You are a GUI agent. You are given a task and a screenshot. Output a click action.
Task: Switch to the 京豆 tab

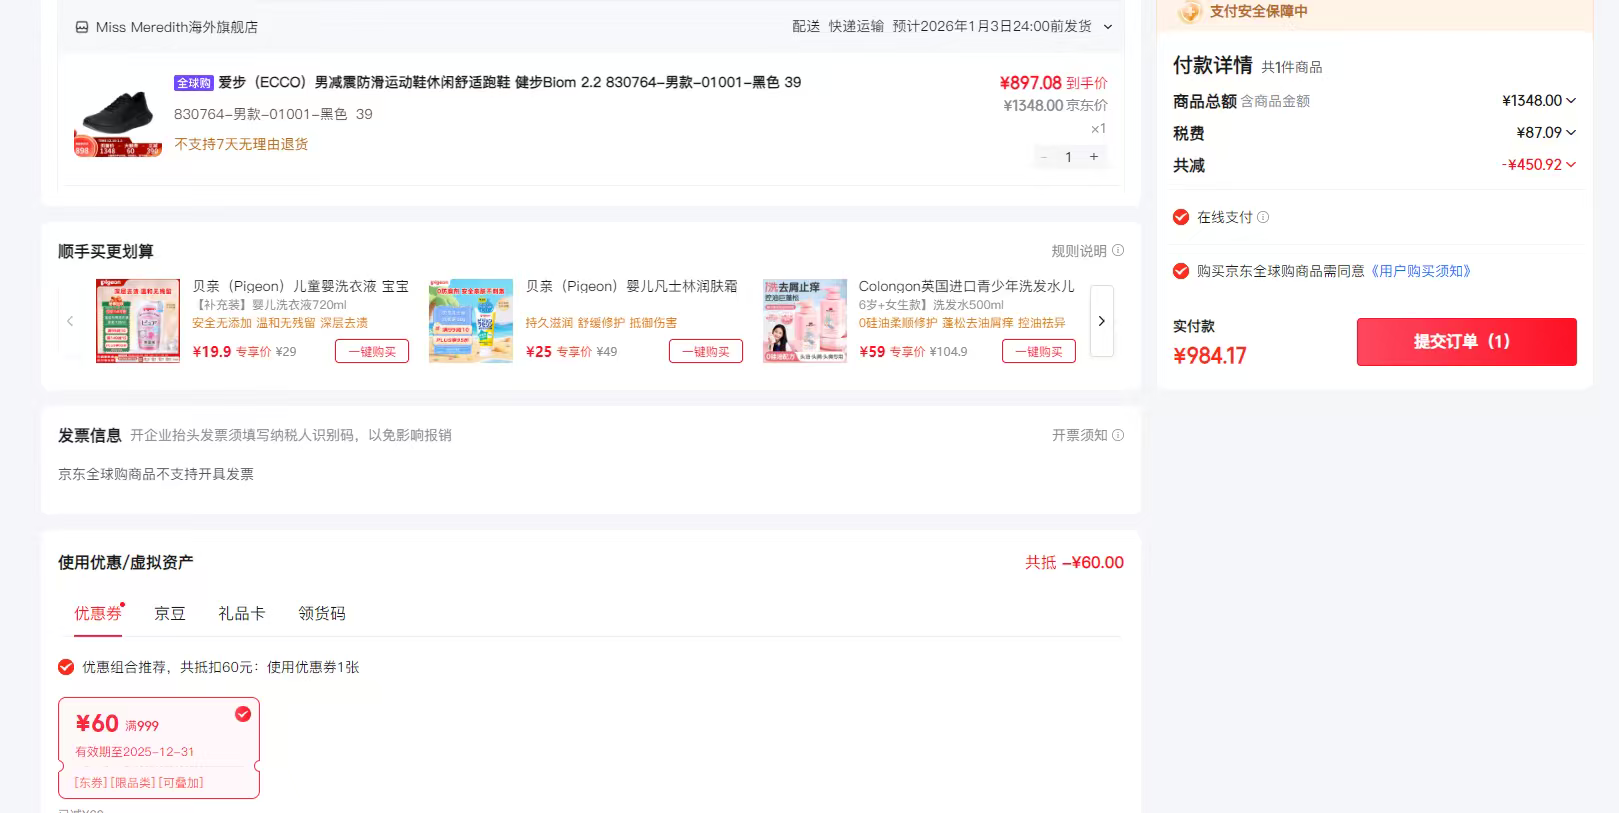(170, 613)
